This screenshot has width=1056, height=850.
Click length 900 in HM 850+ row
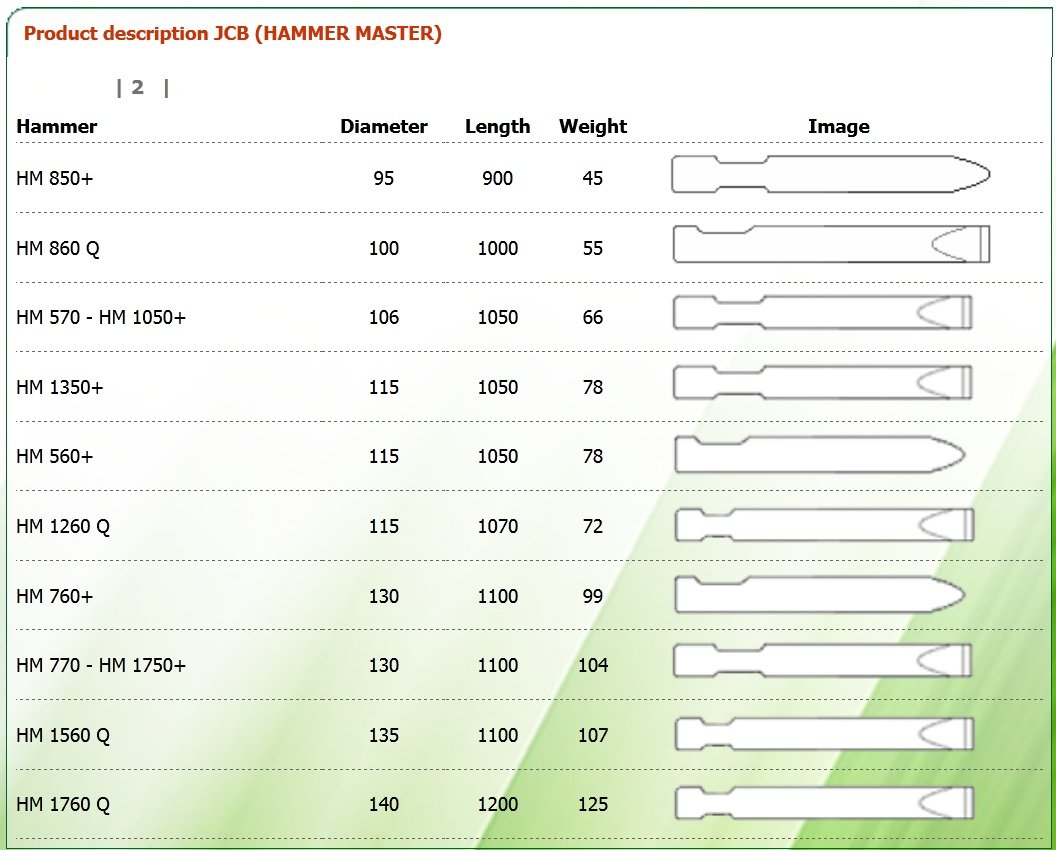(498, 178)
